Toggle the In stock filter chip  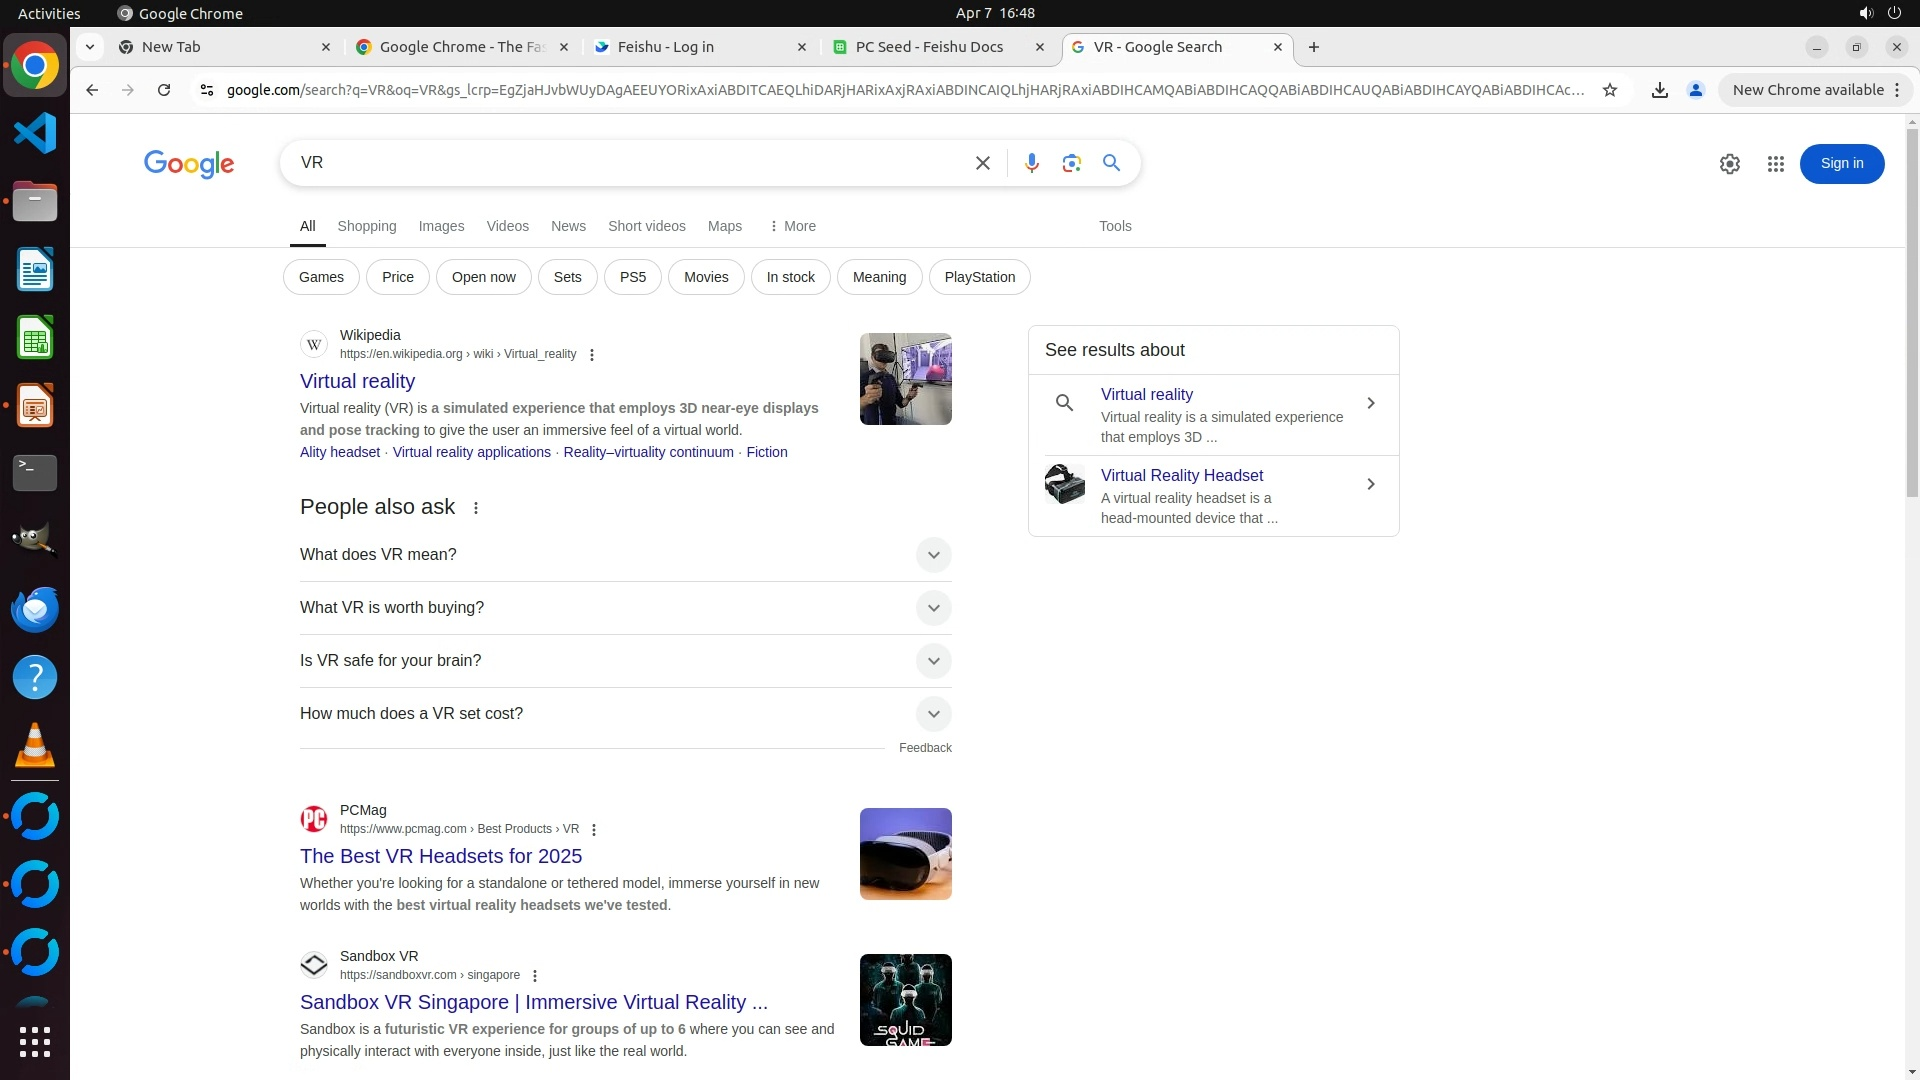[x=790, y=277]
